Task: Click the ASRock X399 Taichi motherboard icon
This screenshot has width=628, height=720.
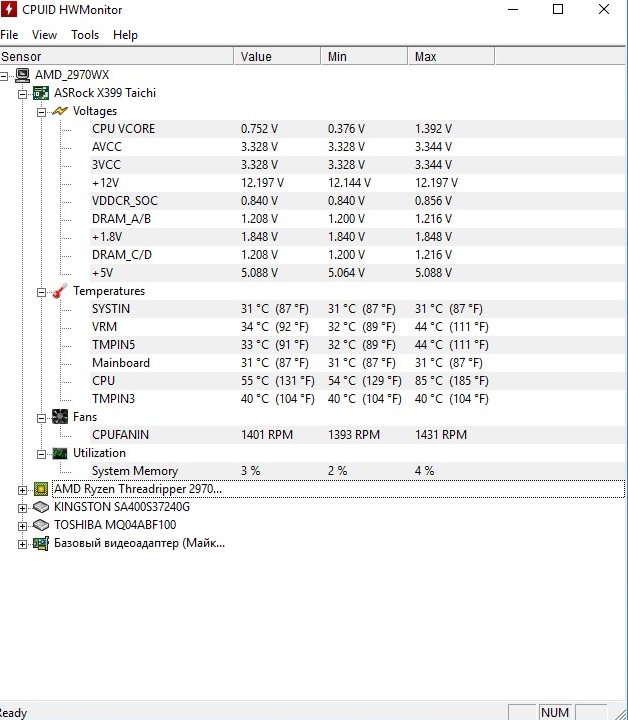Action: (41, 93)
